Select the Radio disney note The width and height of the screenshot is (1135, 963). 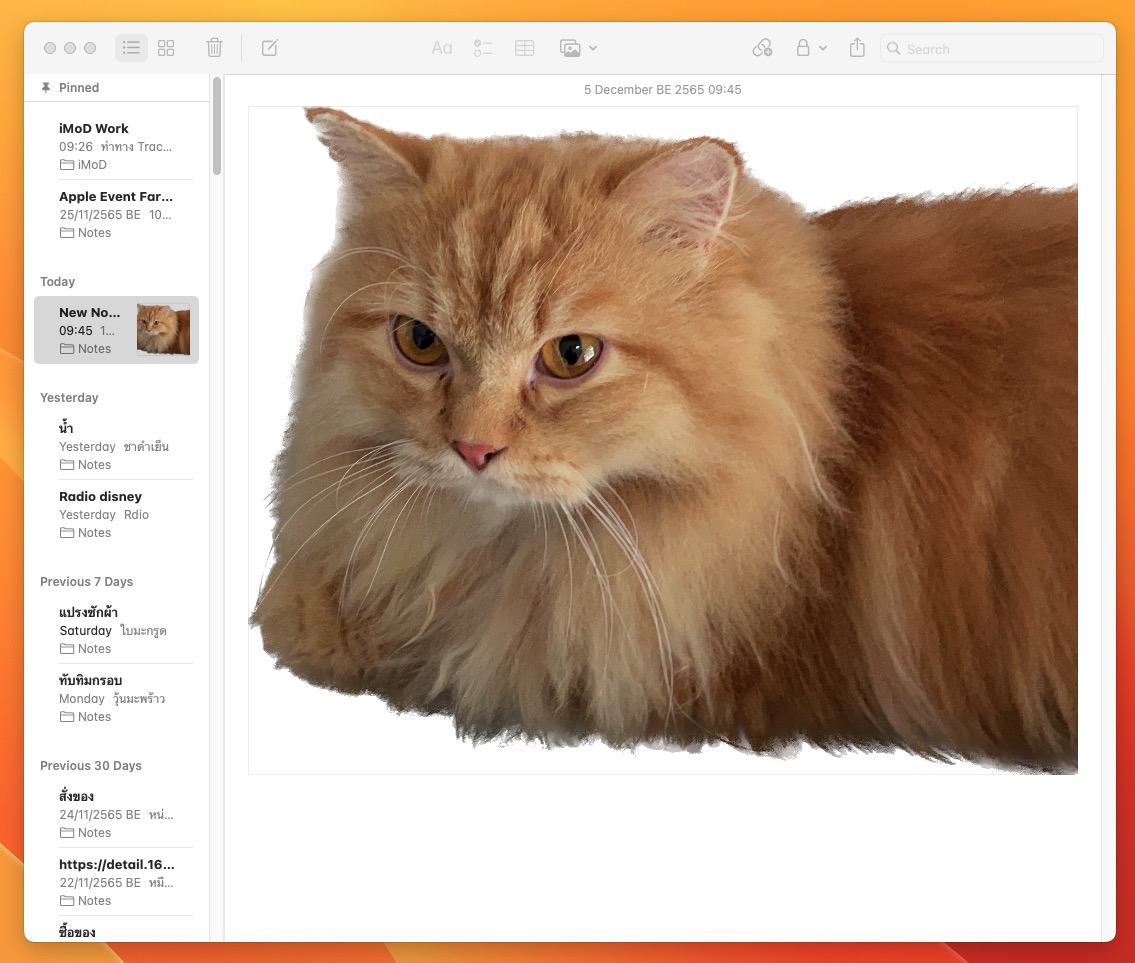coord(116,514)
